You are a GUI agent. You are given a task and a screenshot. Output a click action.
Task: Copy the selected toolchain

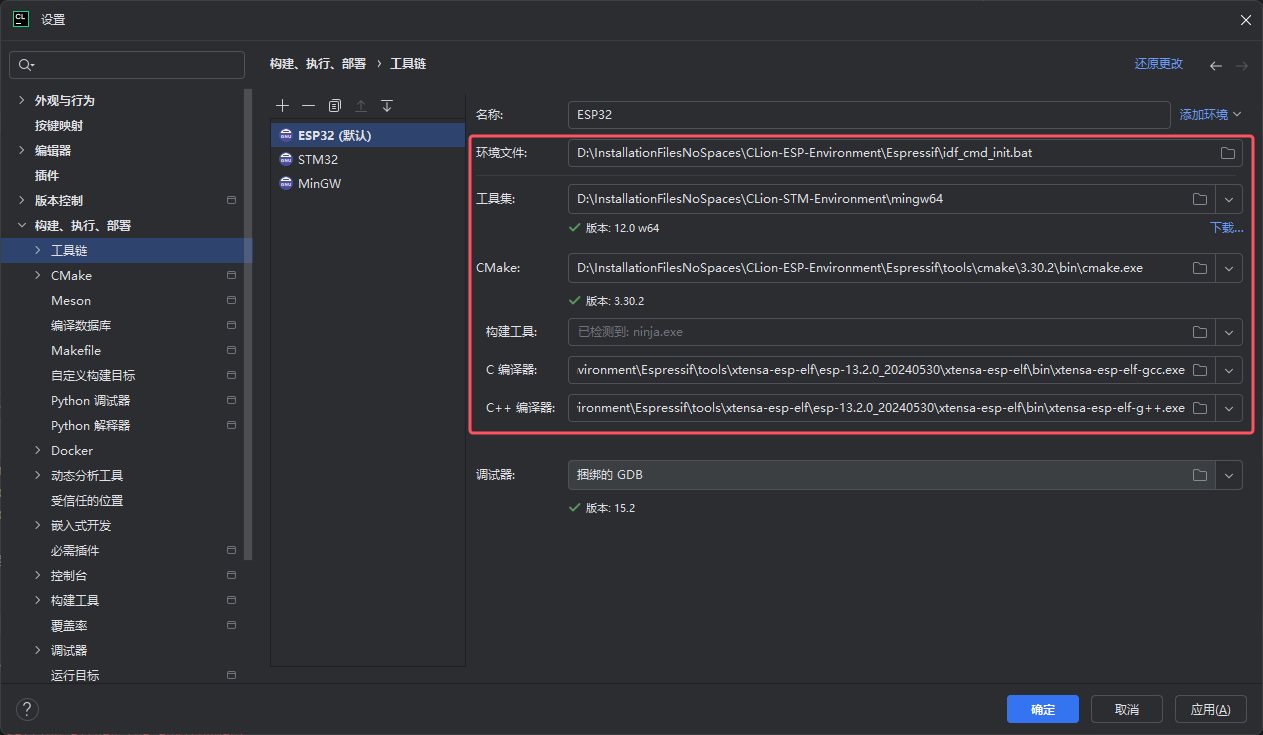(x=335, y=106)
